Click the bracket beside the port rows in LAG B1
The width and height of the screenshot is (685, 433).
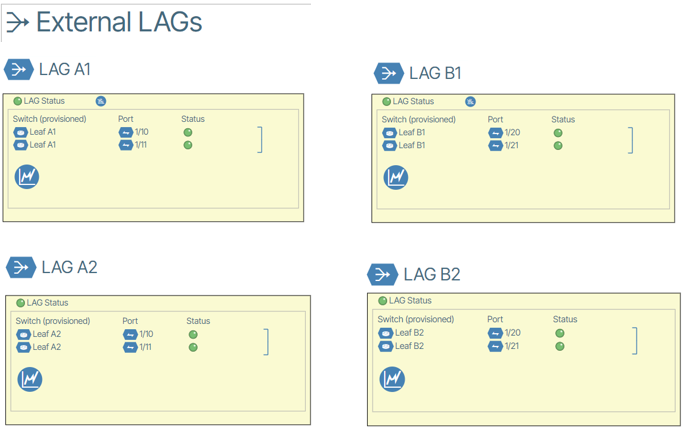click(x=630, y=139)
